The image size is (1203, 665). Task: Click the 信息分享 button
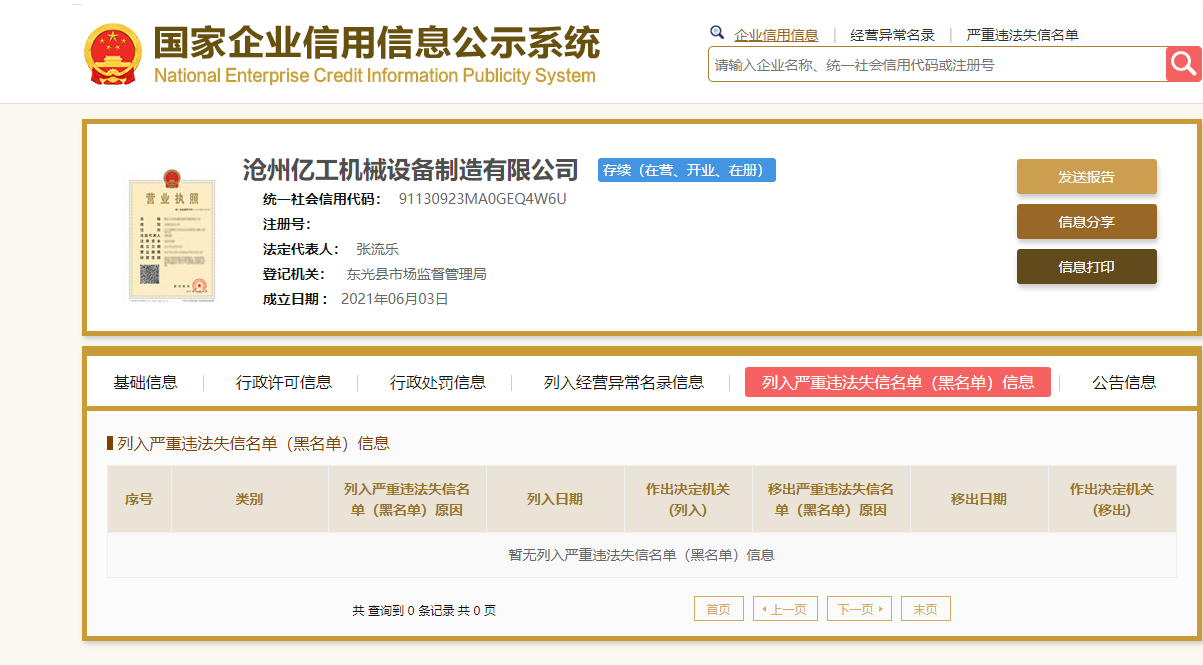(1086, 221)
